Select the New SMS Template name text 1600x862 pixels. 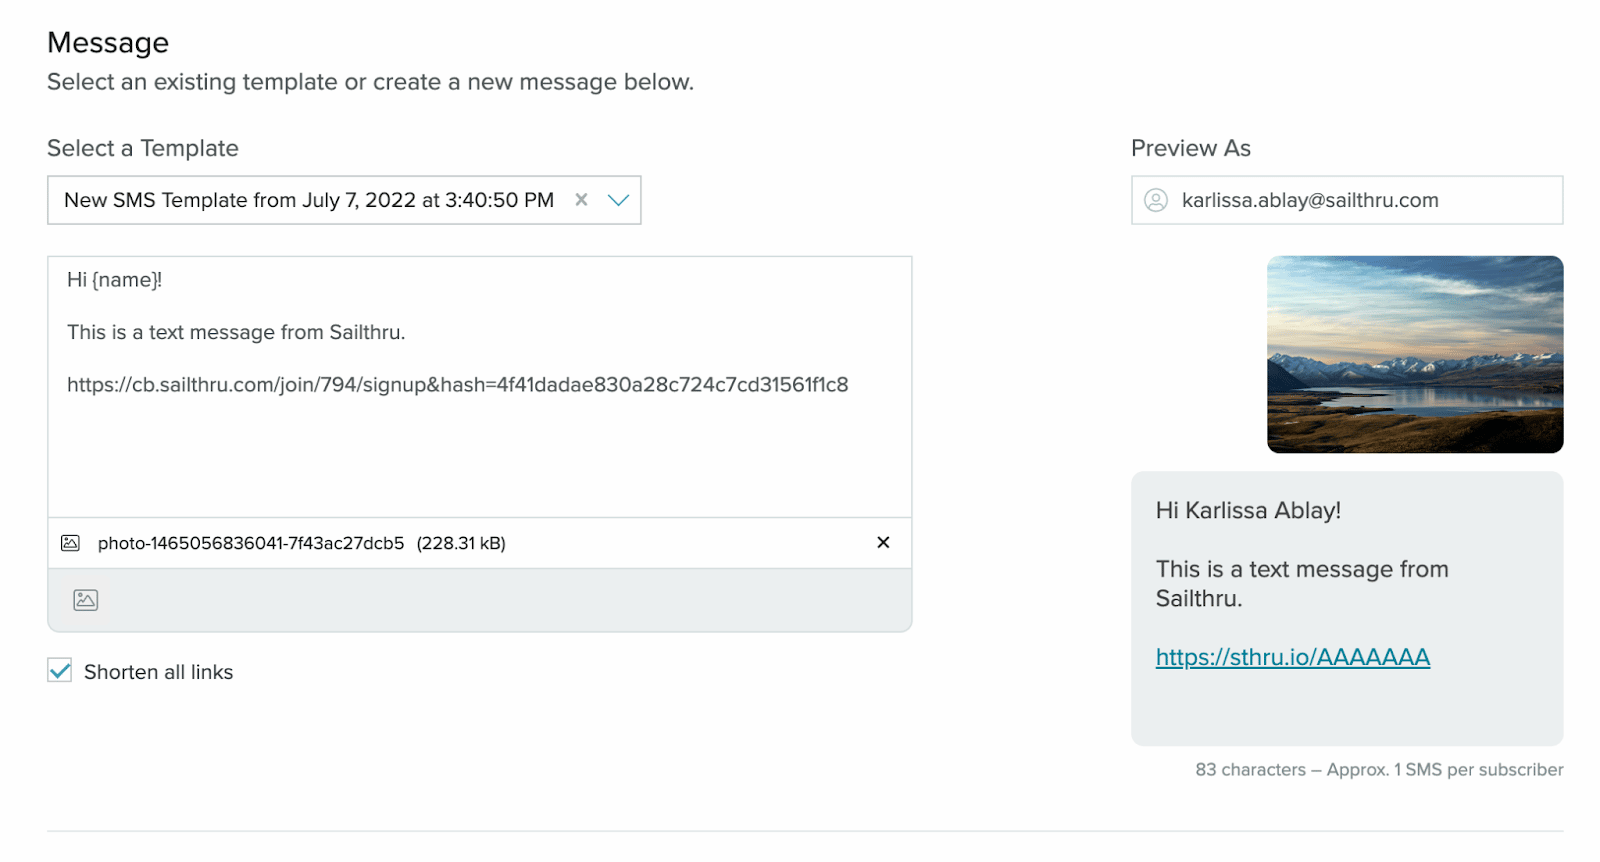(x=308, y=200)
